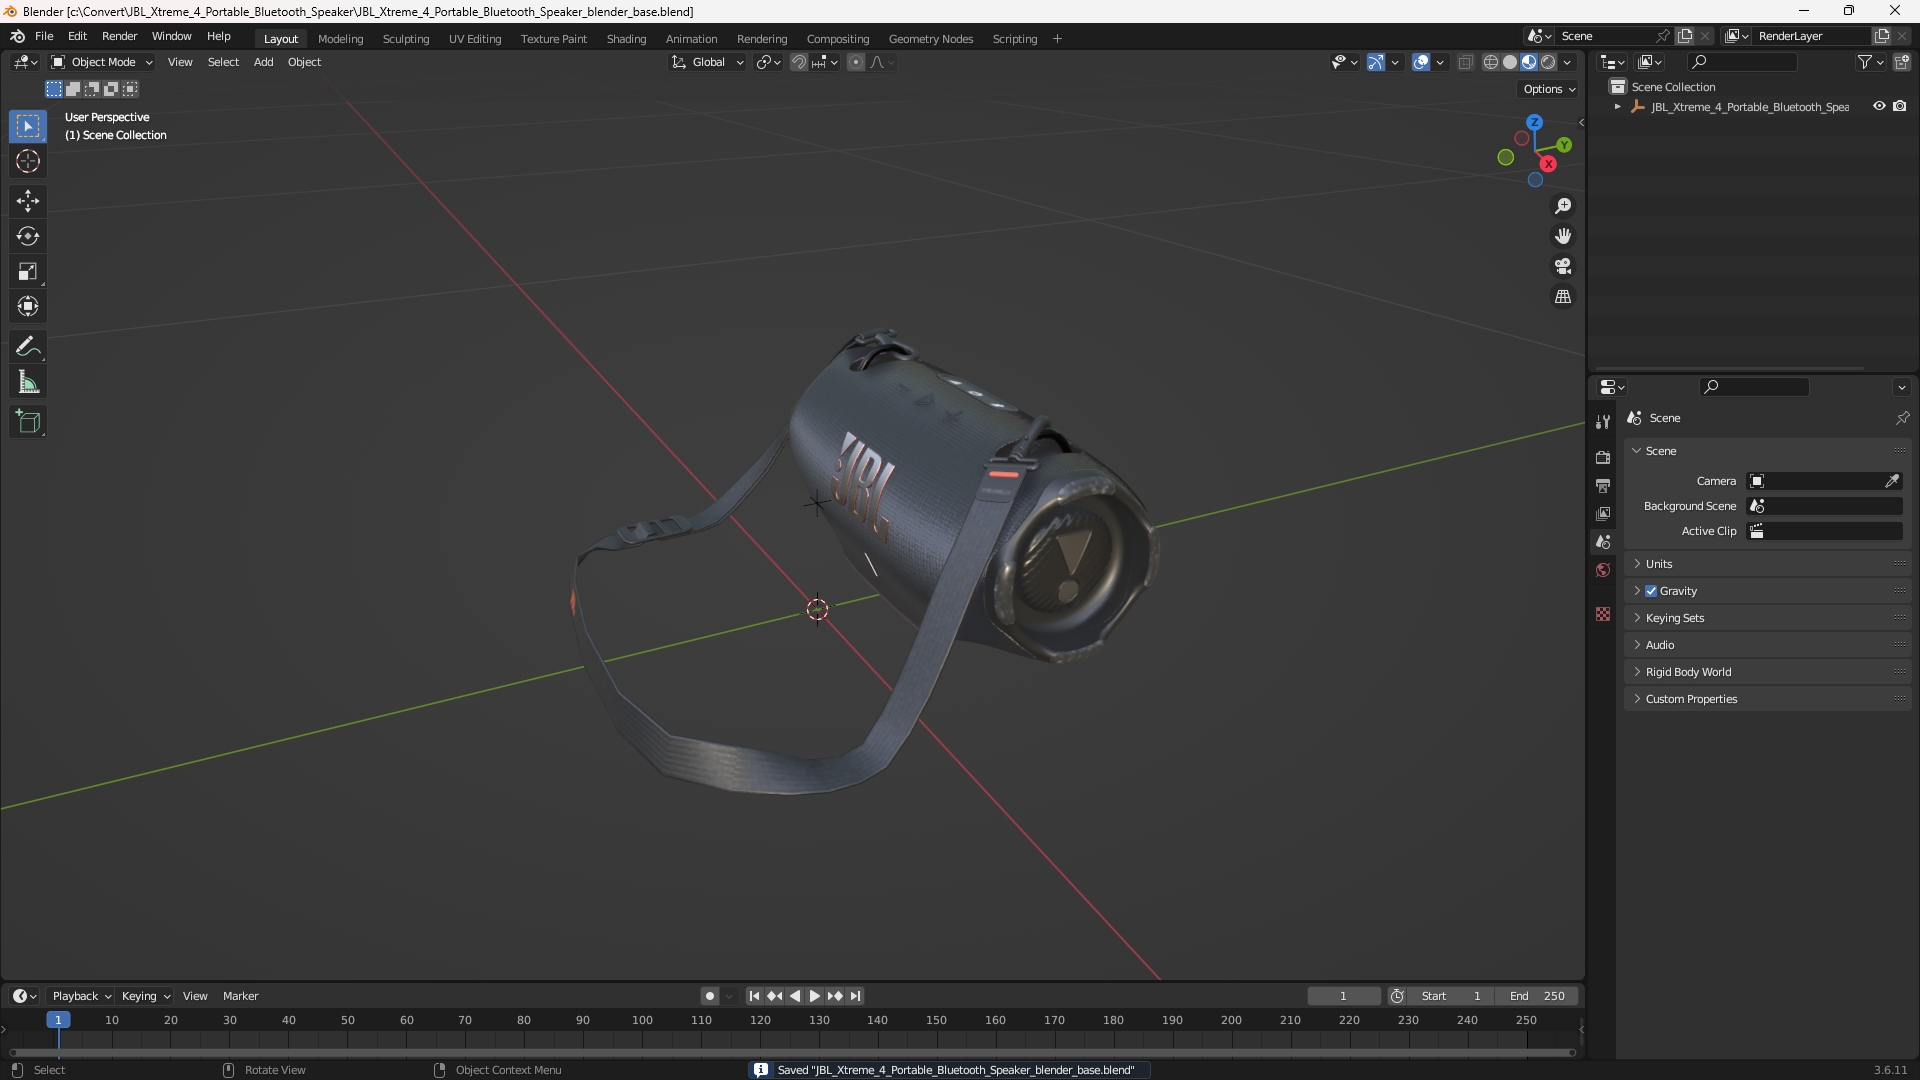Toggle snapping magnet
This screenshot has height=1080, width=1920.
click(x=799, y=62)
